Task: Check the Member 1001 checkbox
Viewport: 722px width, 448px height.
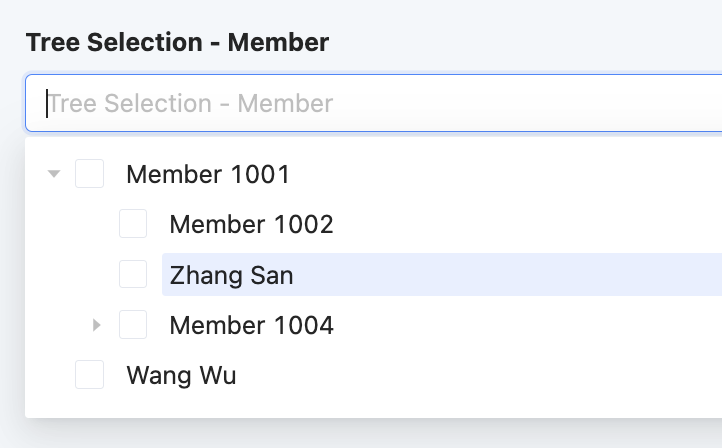Action: pos(90,175)
